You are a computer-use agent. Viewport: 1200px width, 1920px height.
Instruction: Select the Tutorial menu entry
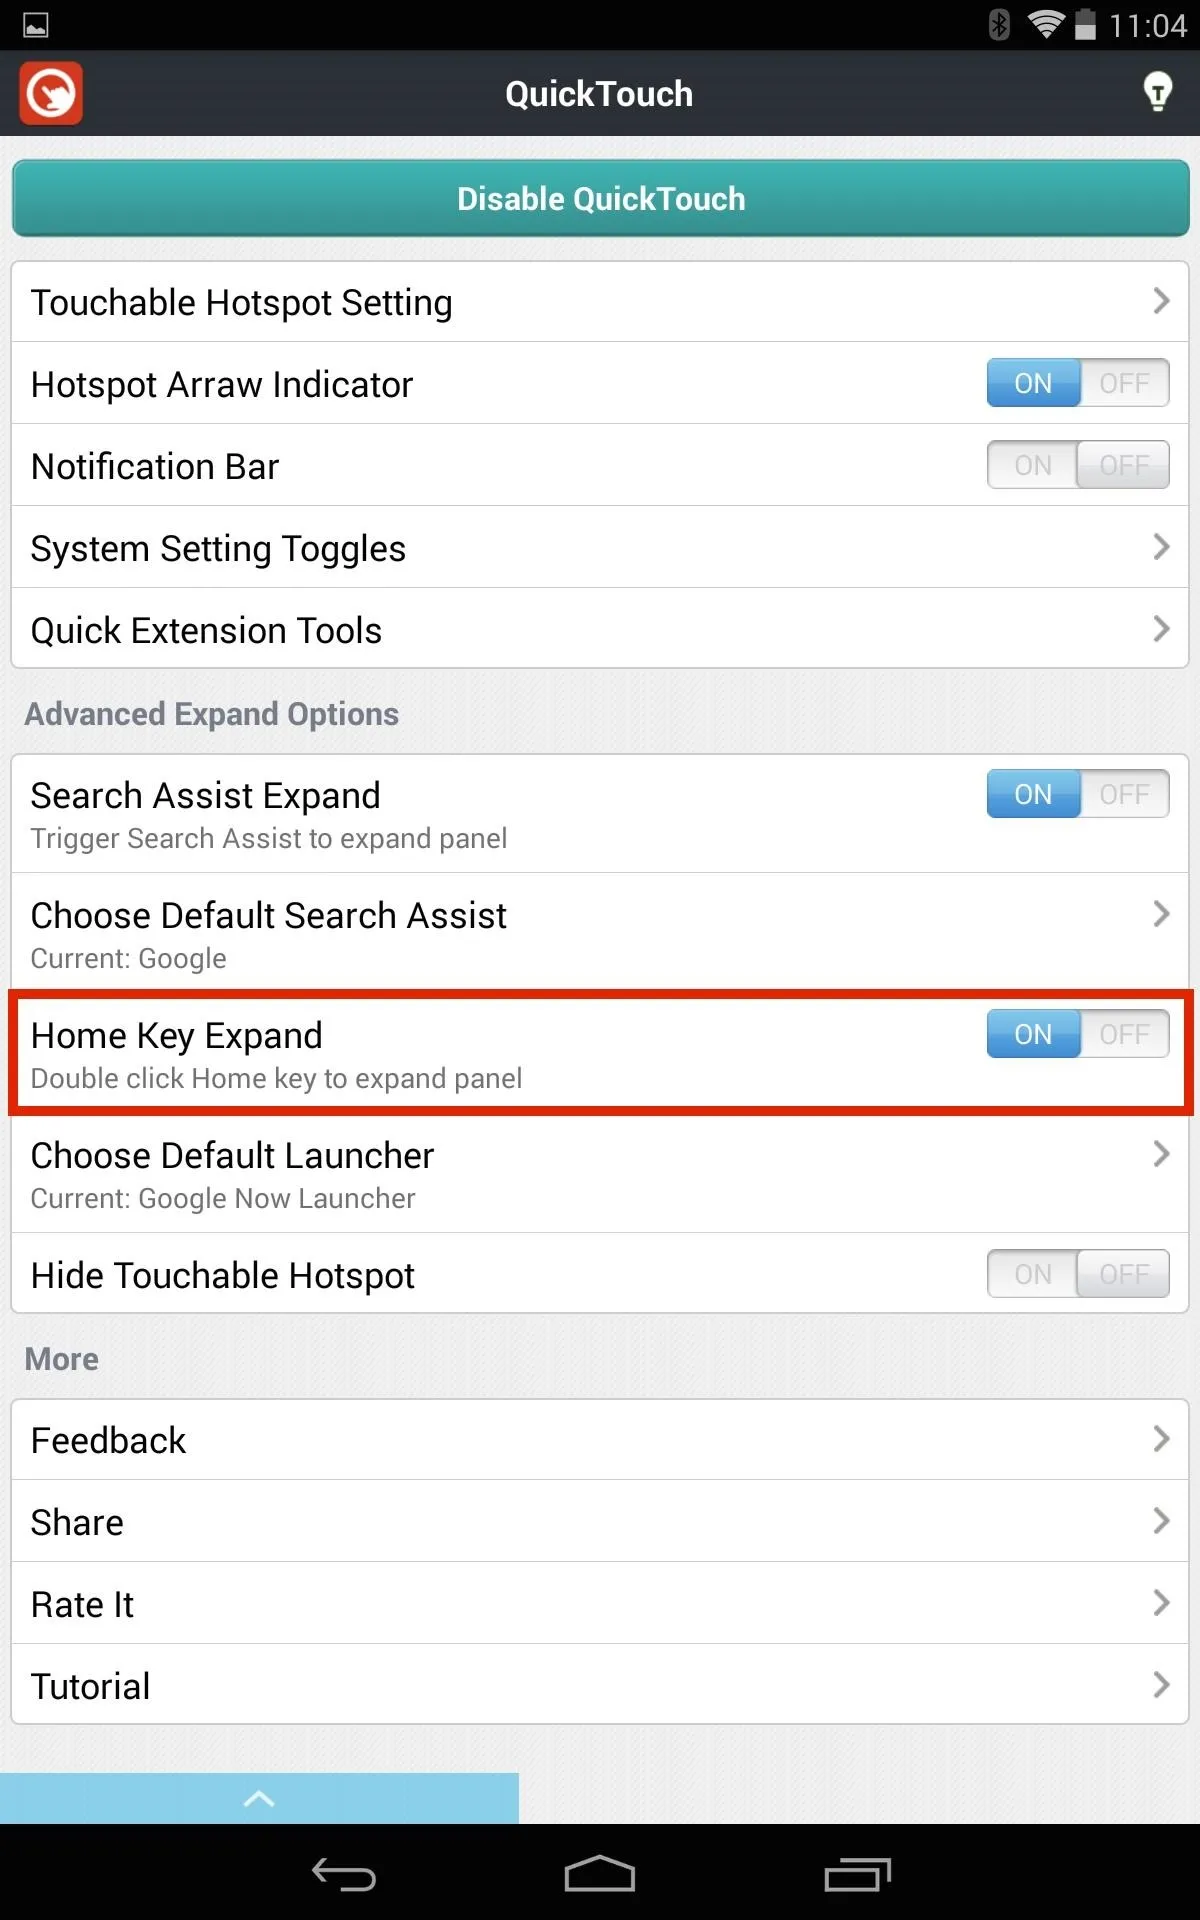[x=600, y=1685]
